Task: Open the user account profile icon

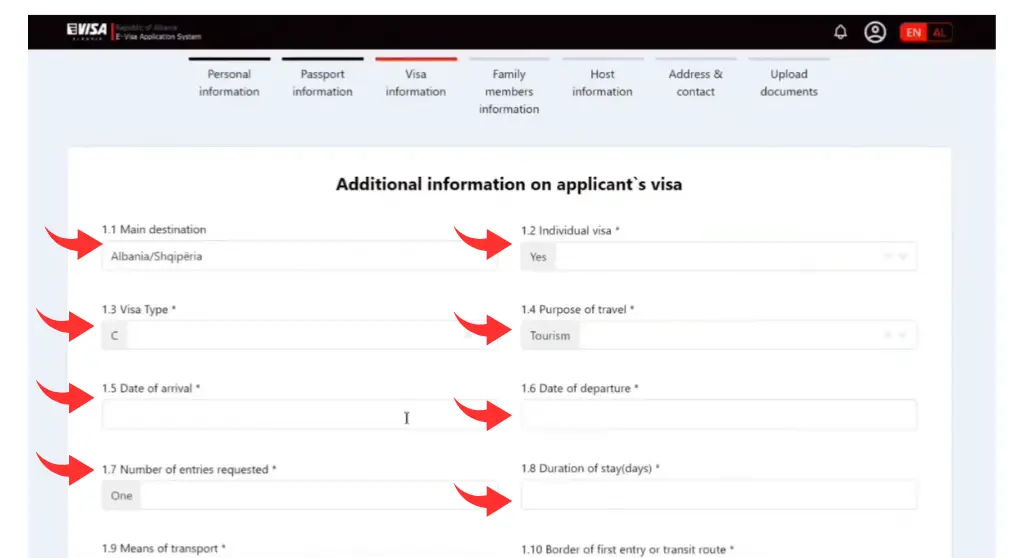Action: pyautogui.click(x=875, y=32)
